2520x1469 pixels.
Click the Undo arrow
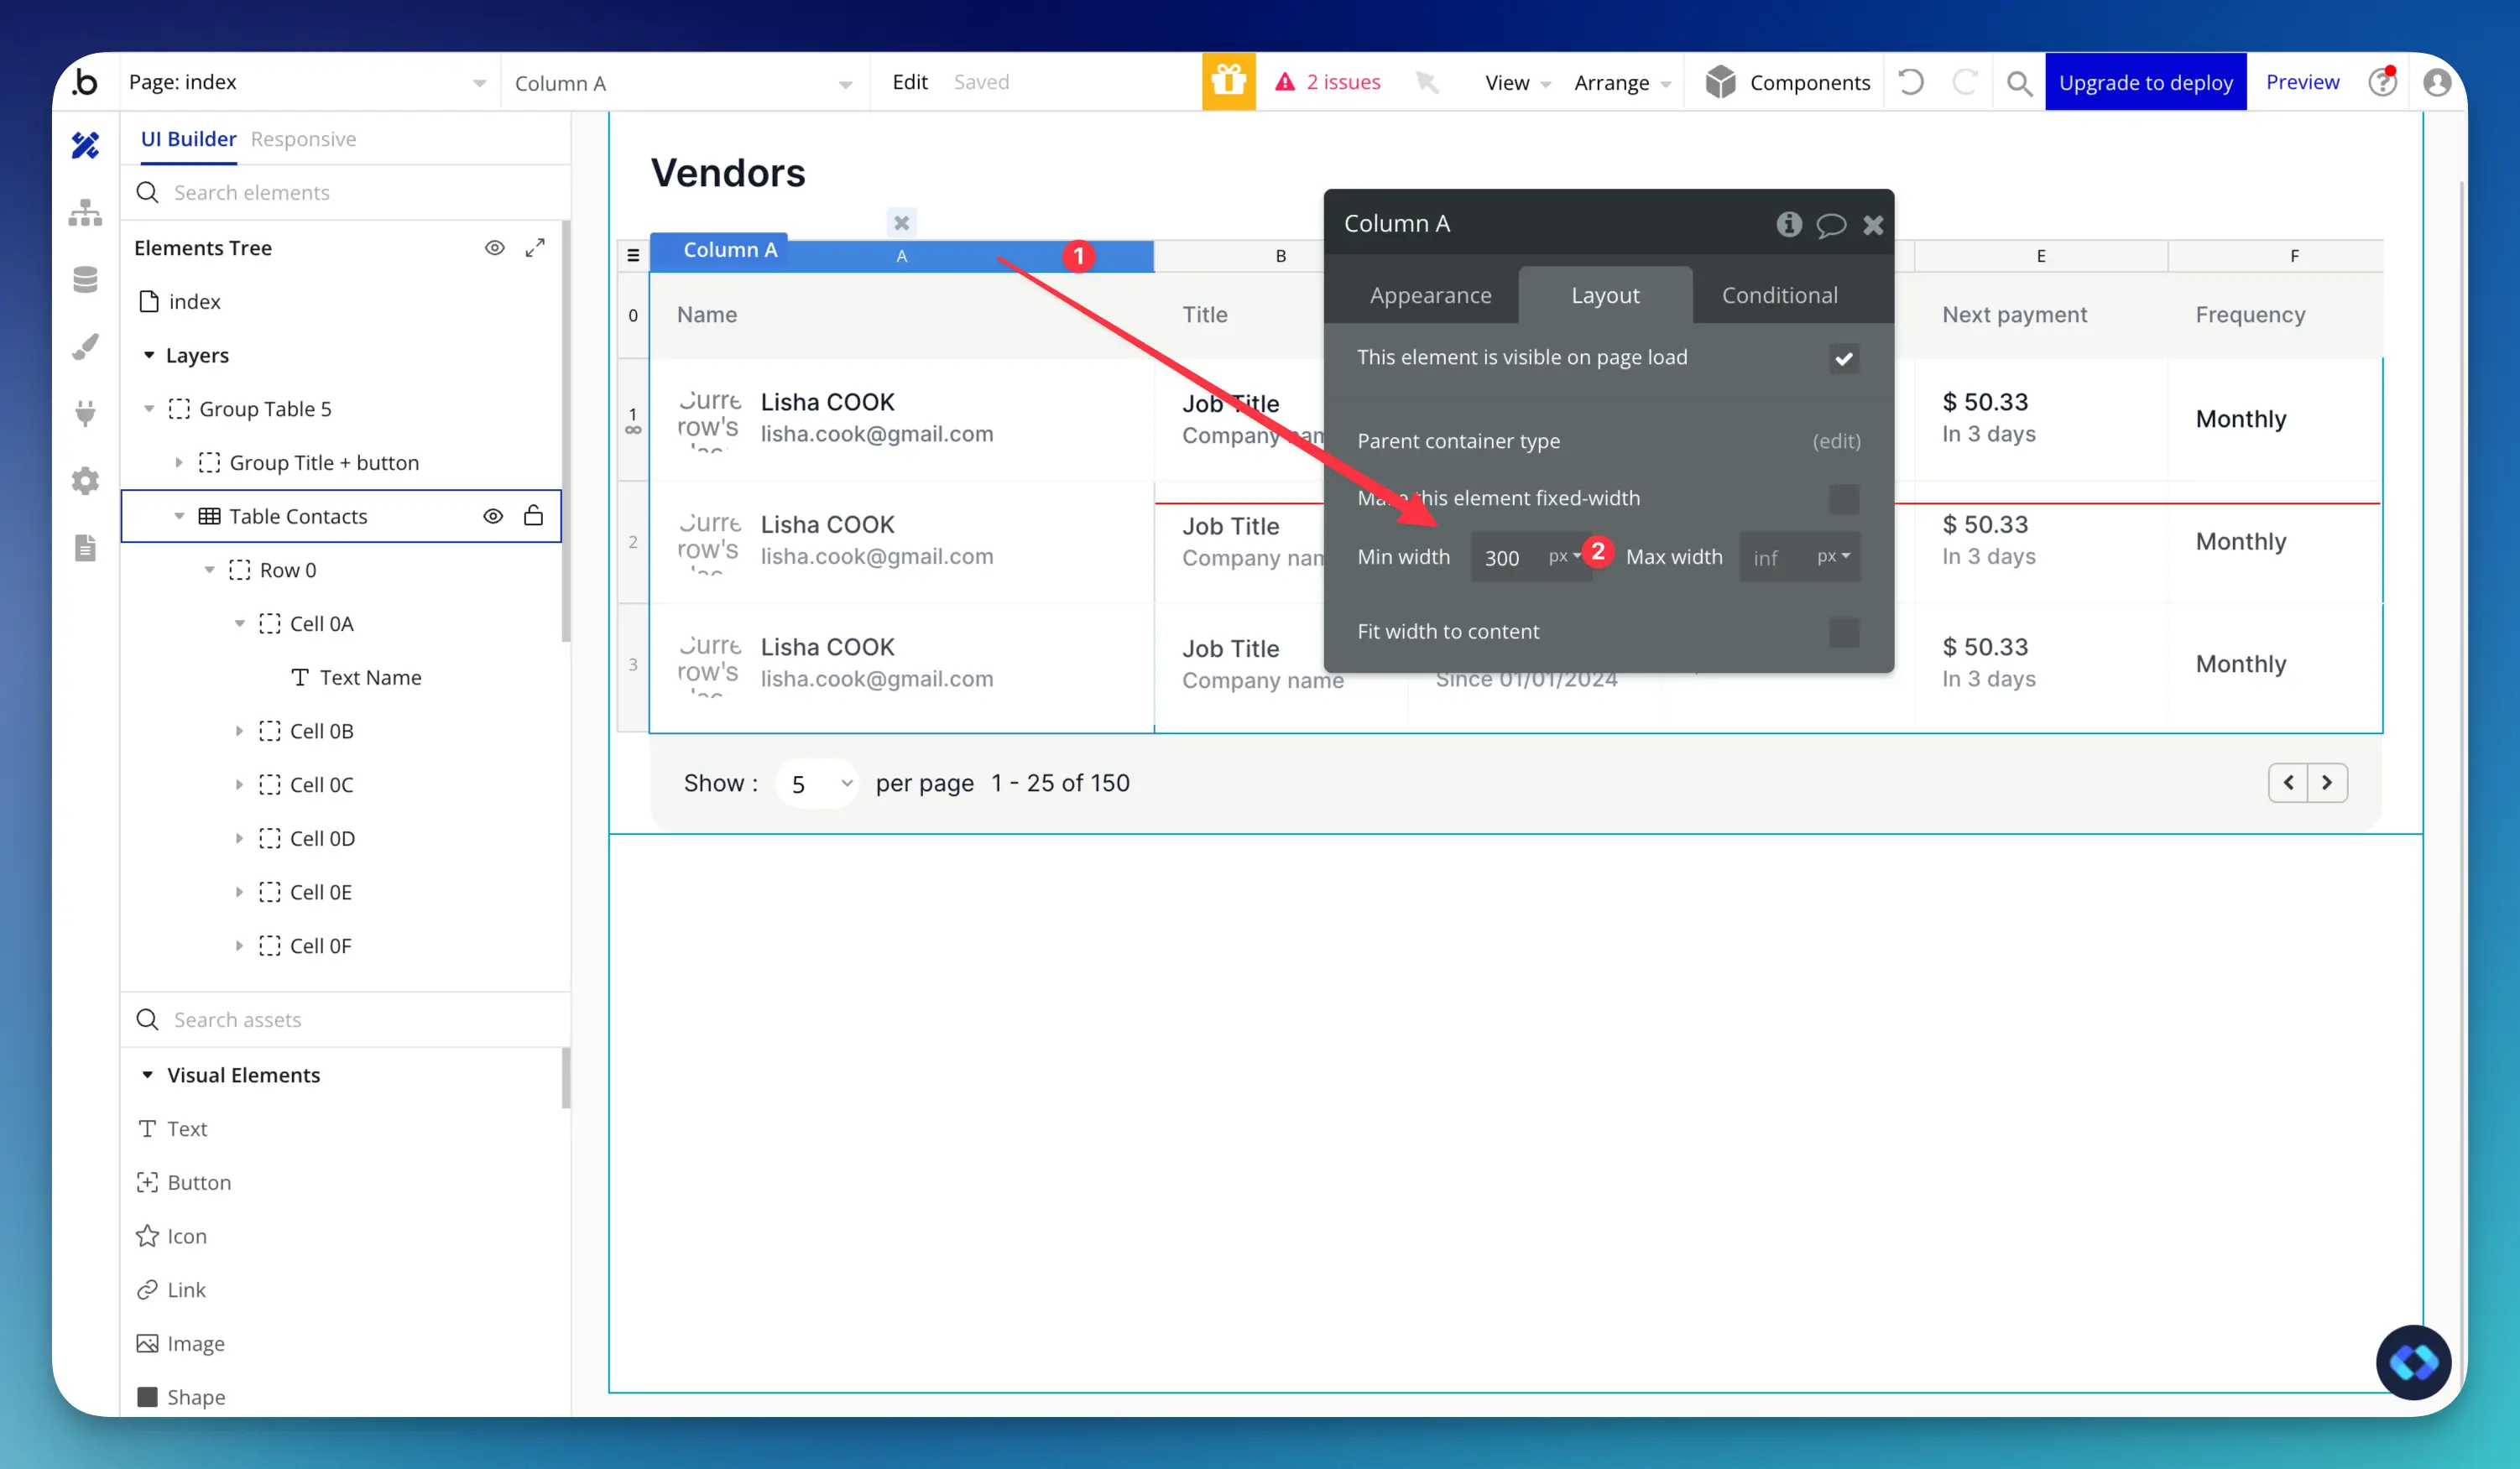tap(1911, 82)
